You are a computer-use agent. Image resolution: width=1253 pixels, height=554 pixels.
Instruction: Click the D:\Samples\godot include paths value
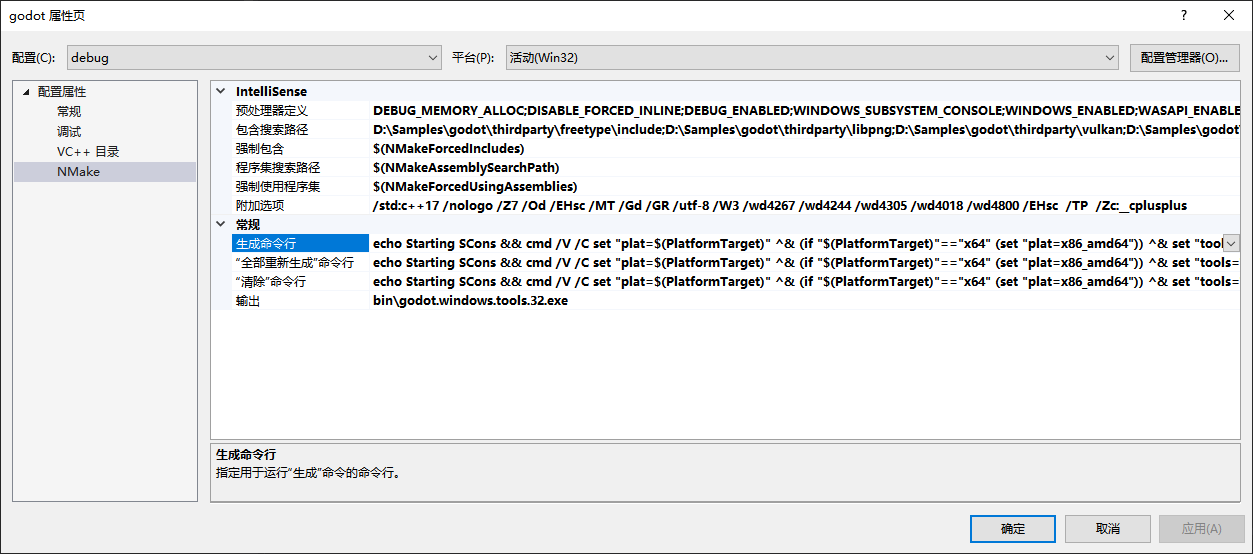pyautogui.click(x=806, y=129)
